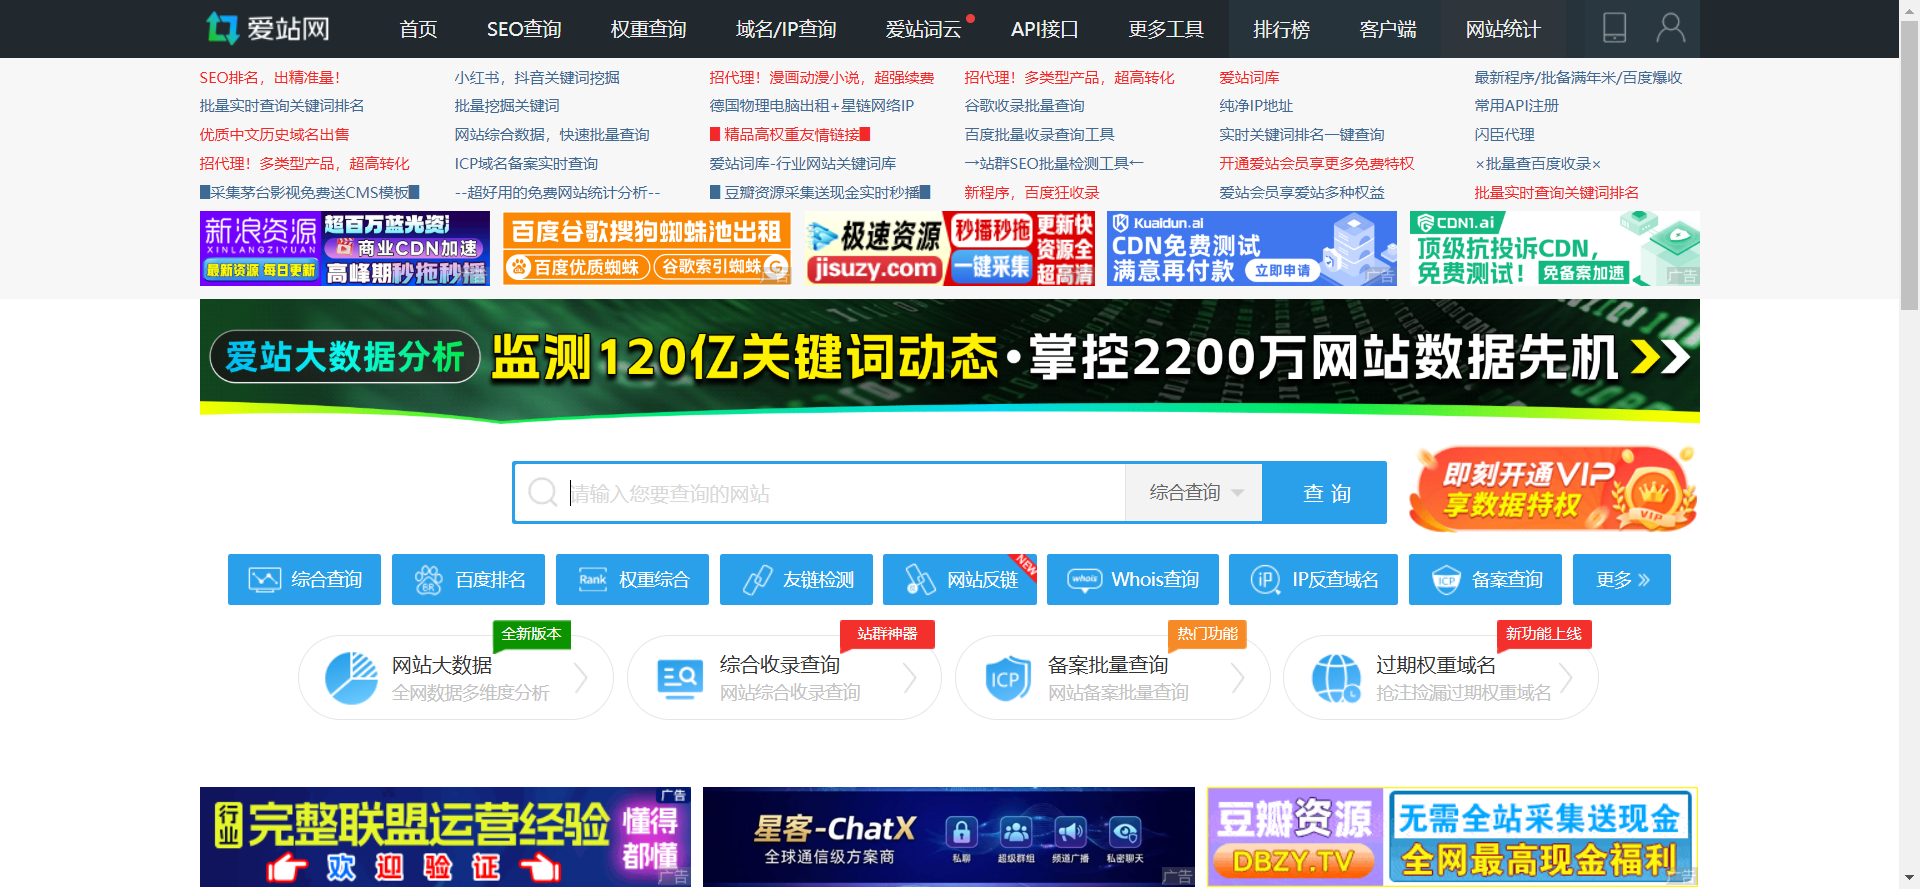This screenshot has height=889, width=1920.
Task: Click the 备案查询 ICP icon
Action: pos(1446,580)
